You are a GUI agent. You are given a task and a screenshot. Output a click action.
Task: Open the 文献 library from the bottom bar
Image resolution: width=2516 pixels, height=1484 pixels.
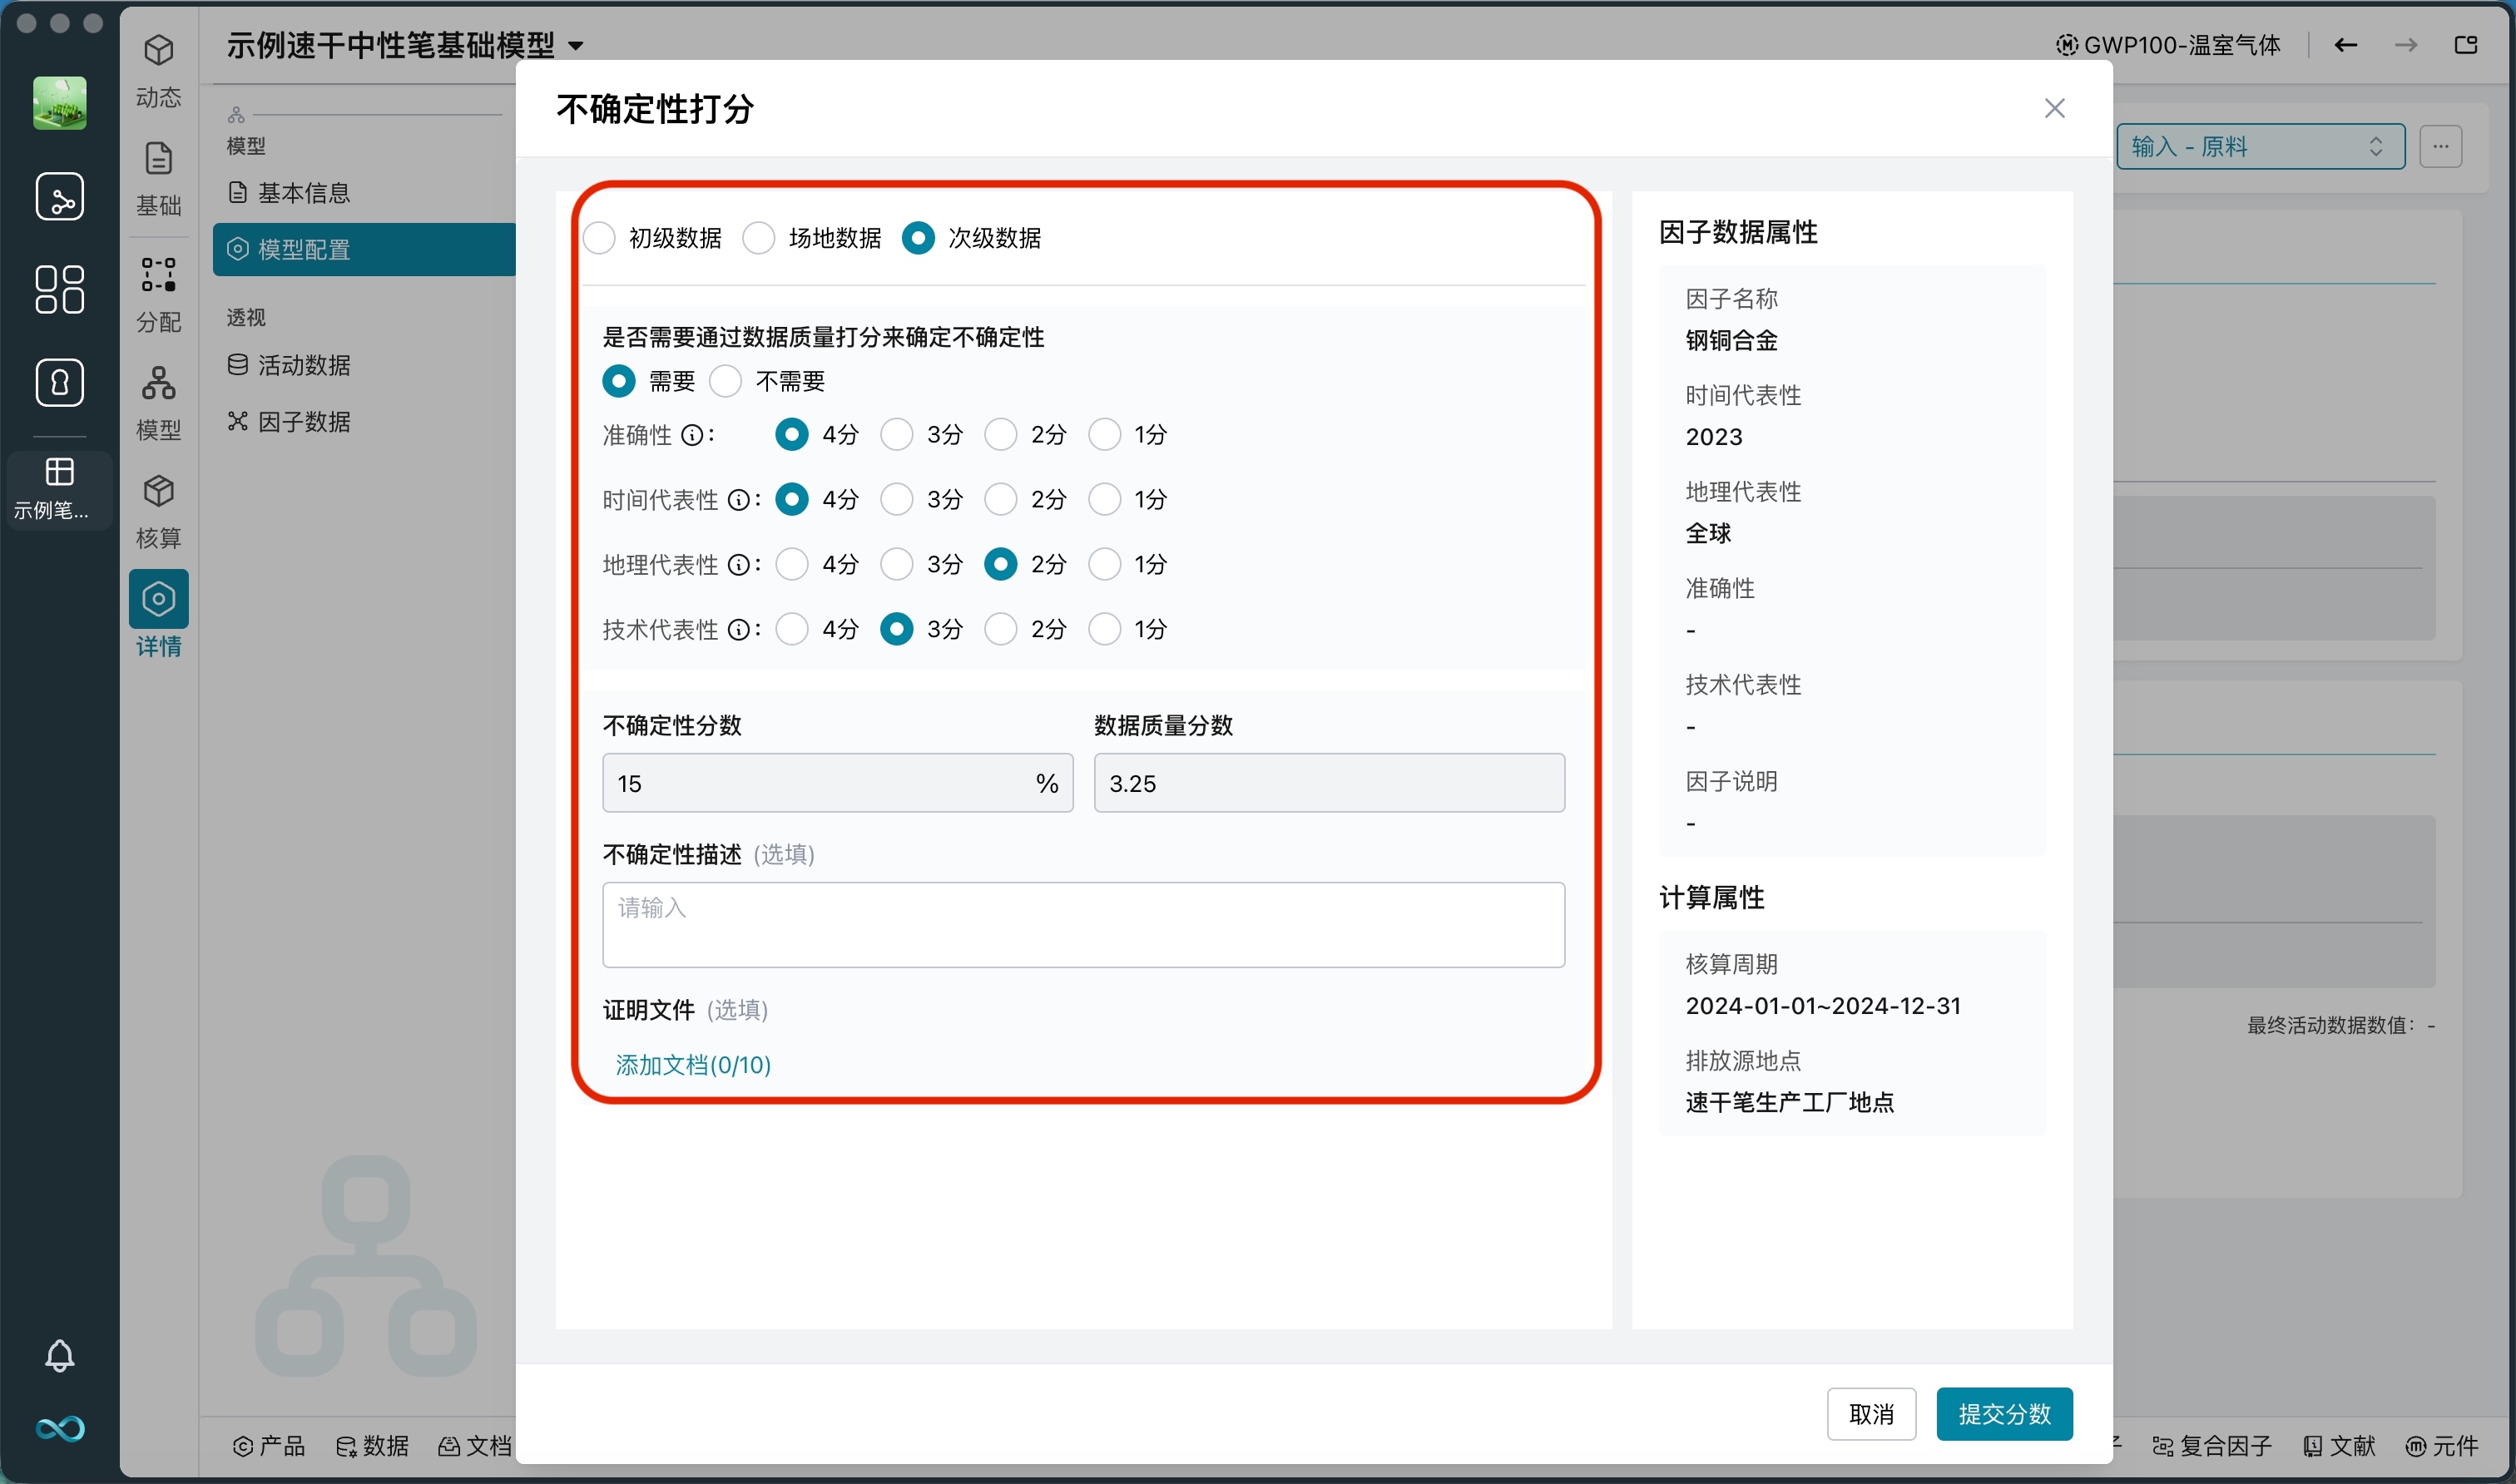[2341, 1446]
